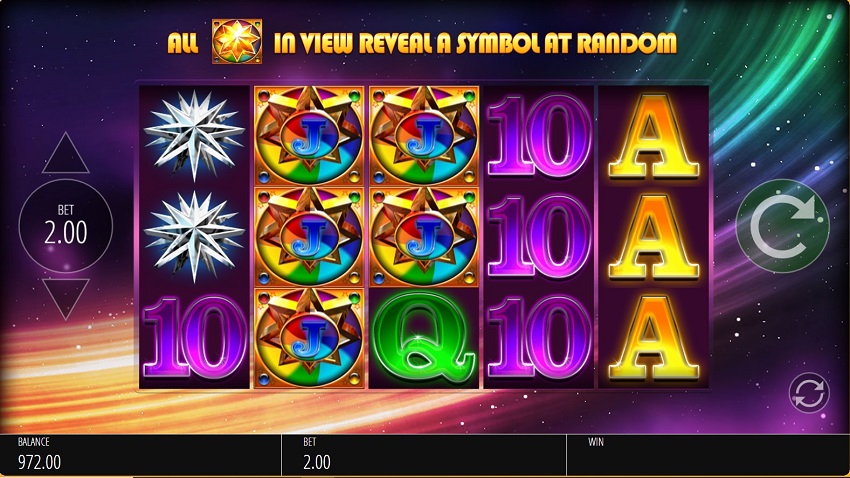Click the bottom rainbow J symbol on reel two
This screenshot has width=850, height=478.
309,338
